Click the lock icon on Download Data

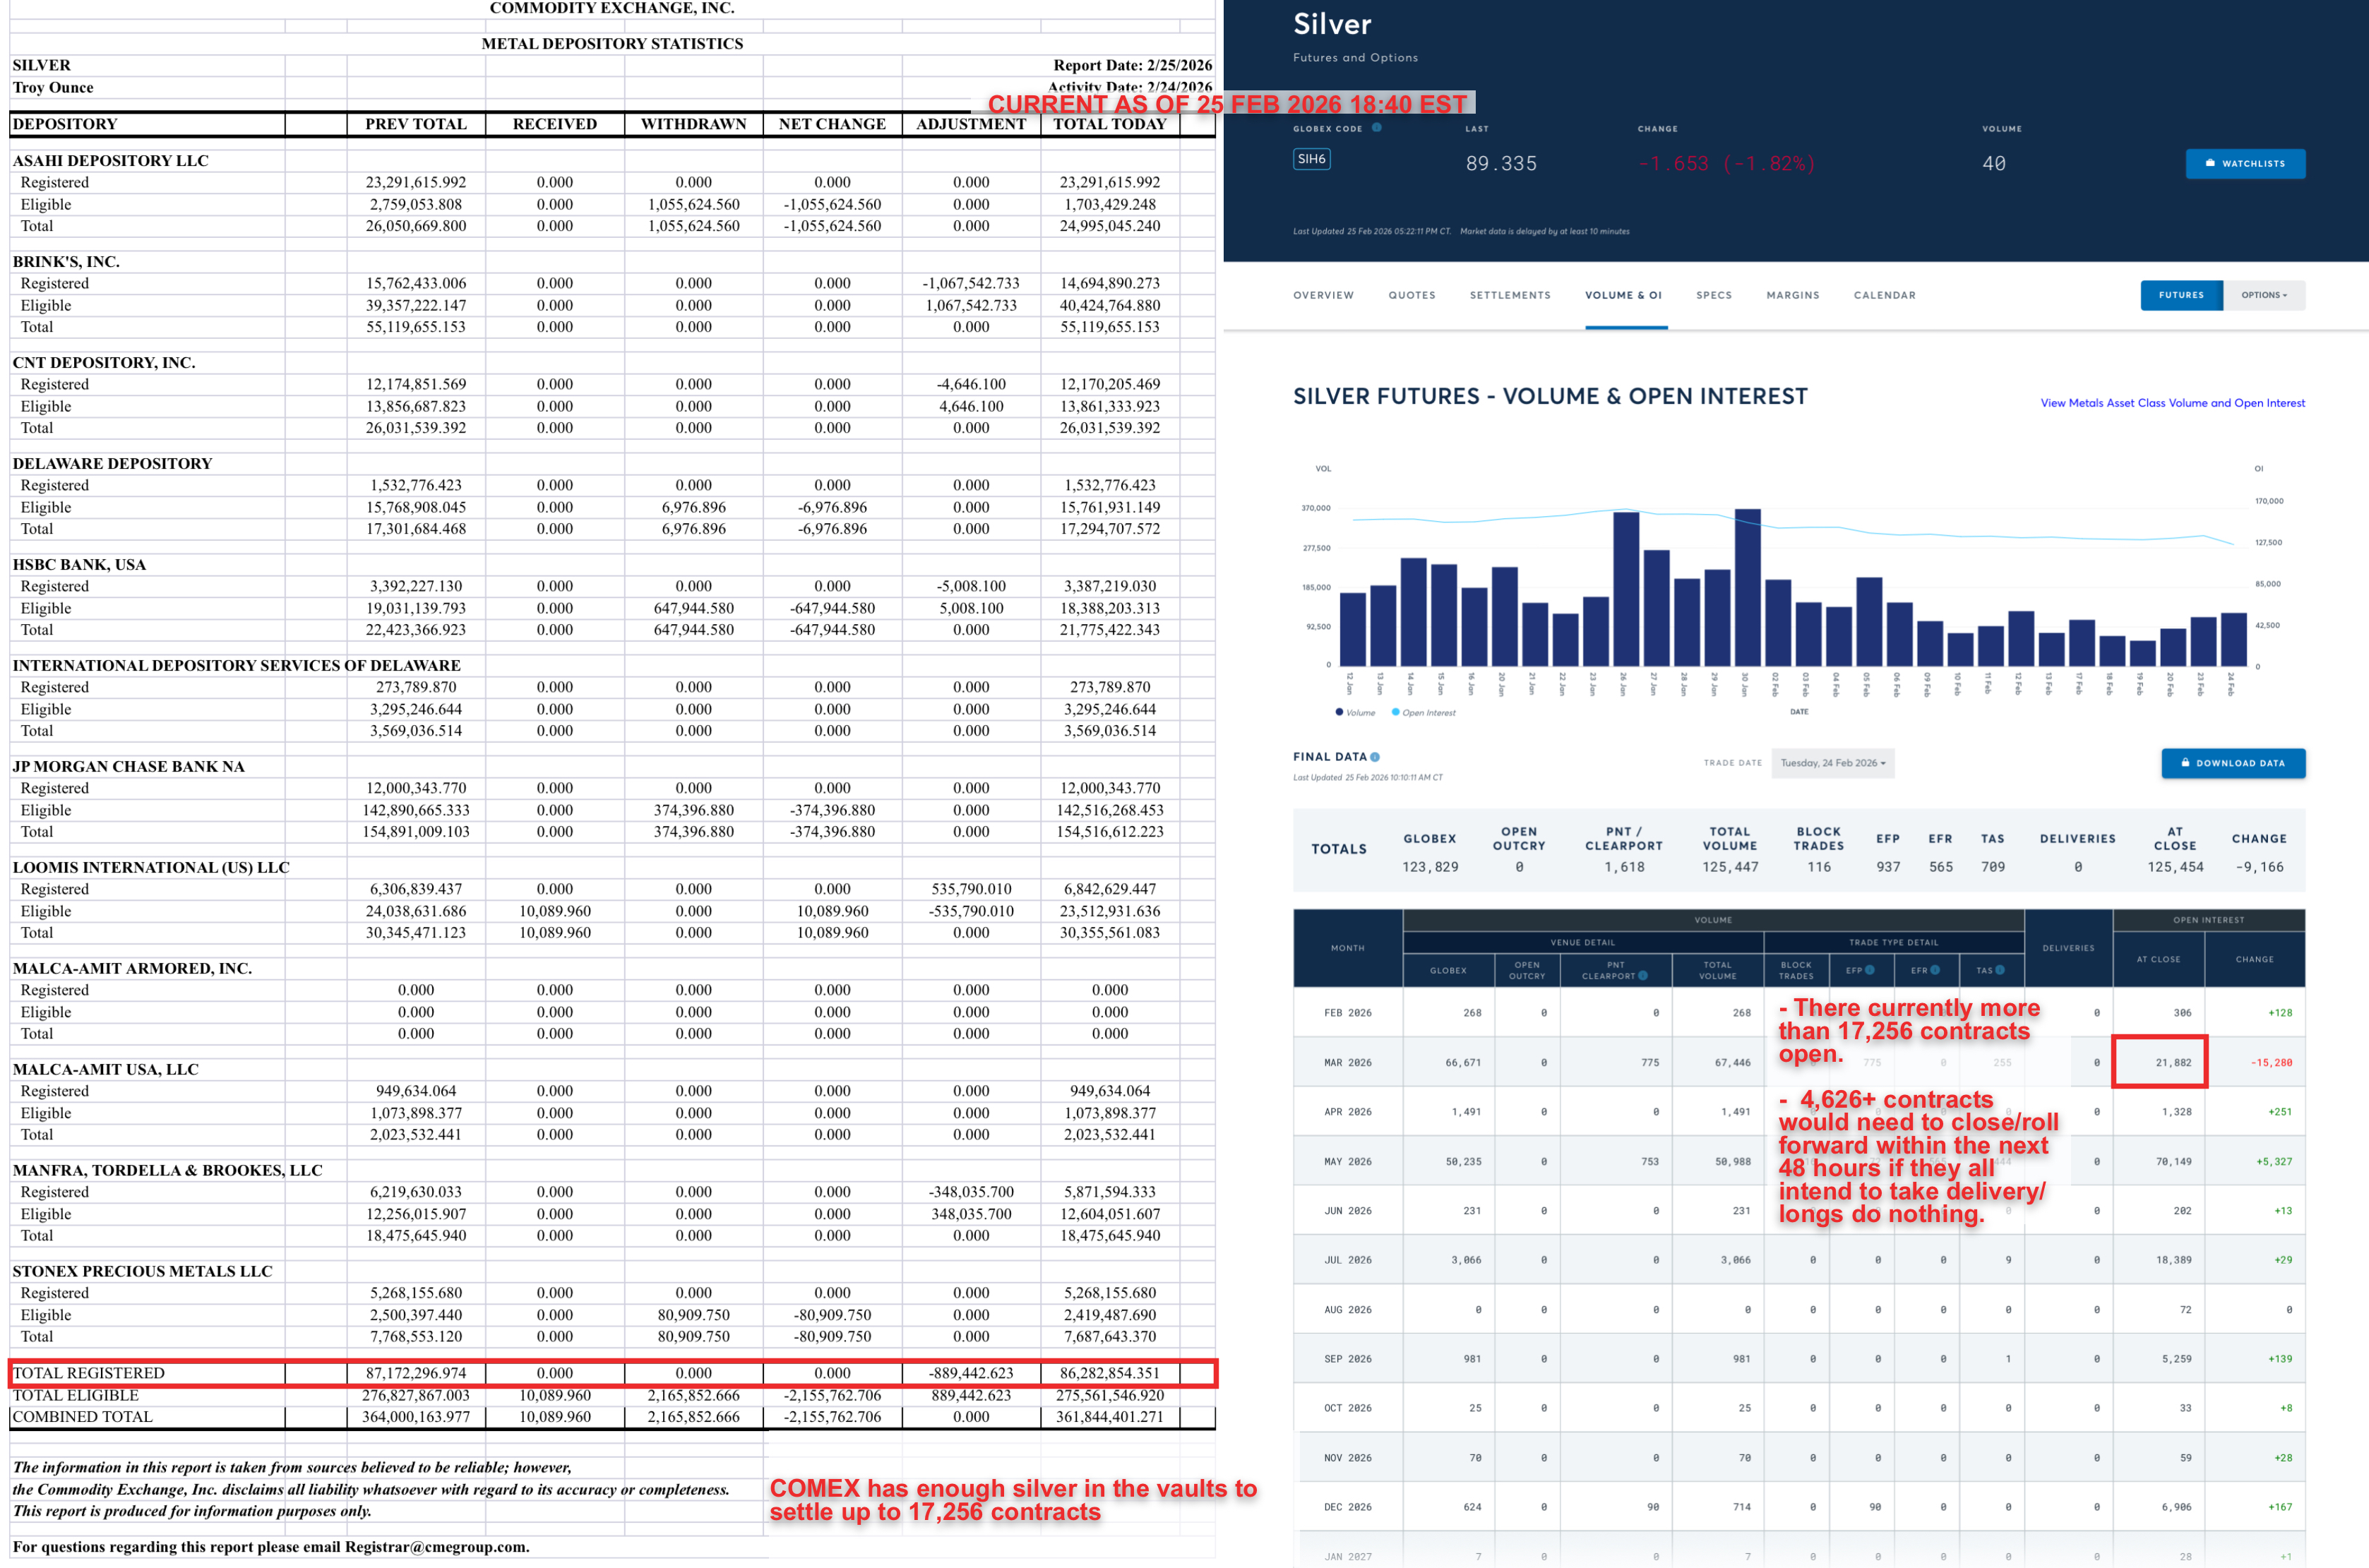[x=2186, y=763]
